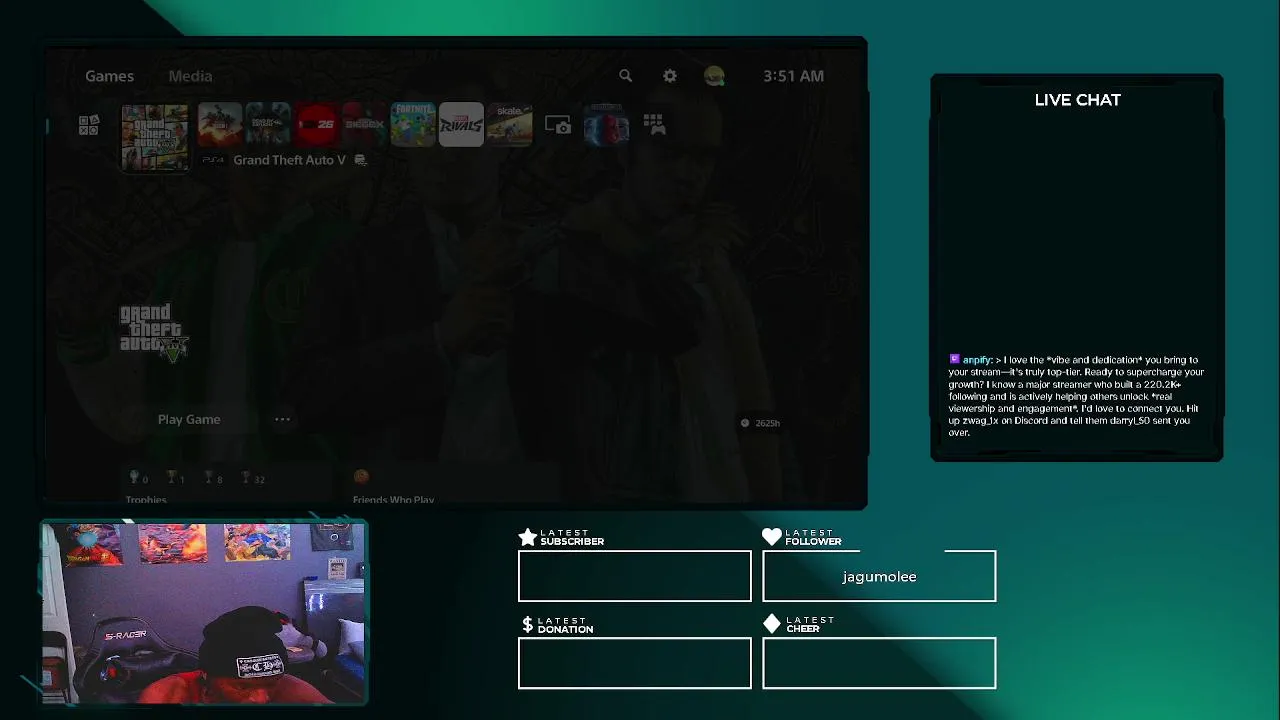Open the Trophies card label
The height and width of the screenshot is (720, 1280).
146,499
